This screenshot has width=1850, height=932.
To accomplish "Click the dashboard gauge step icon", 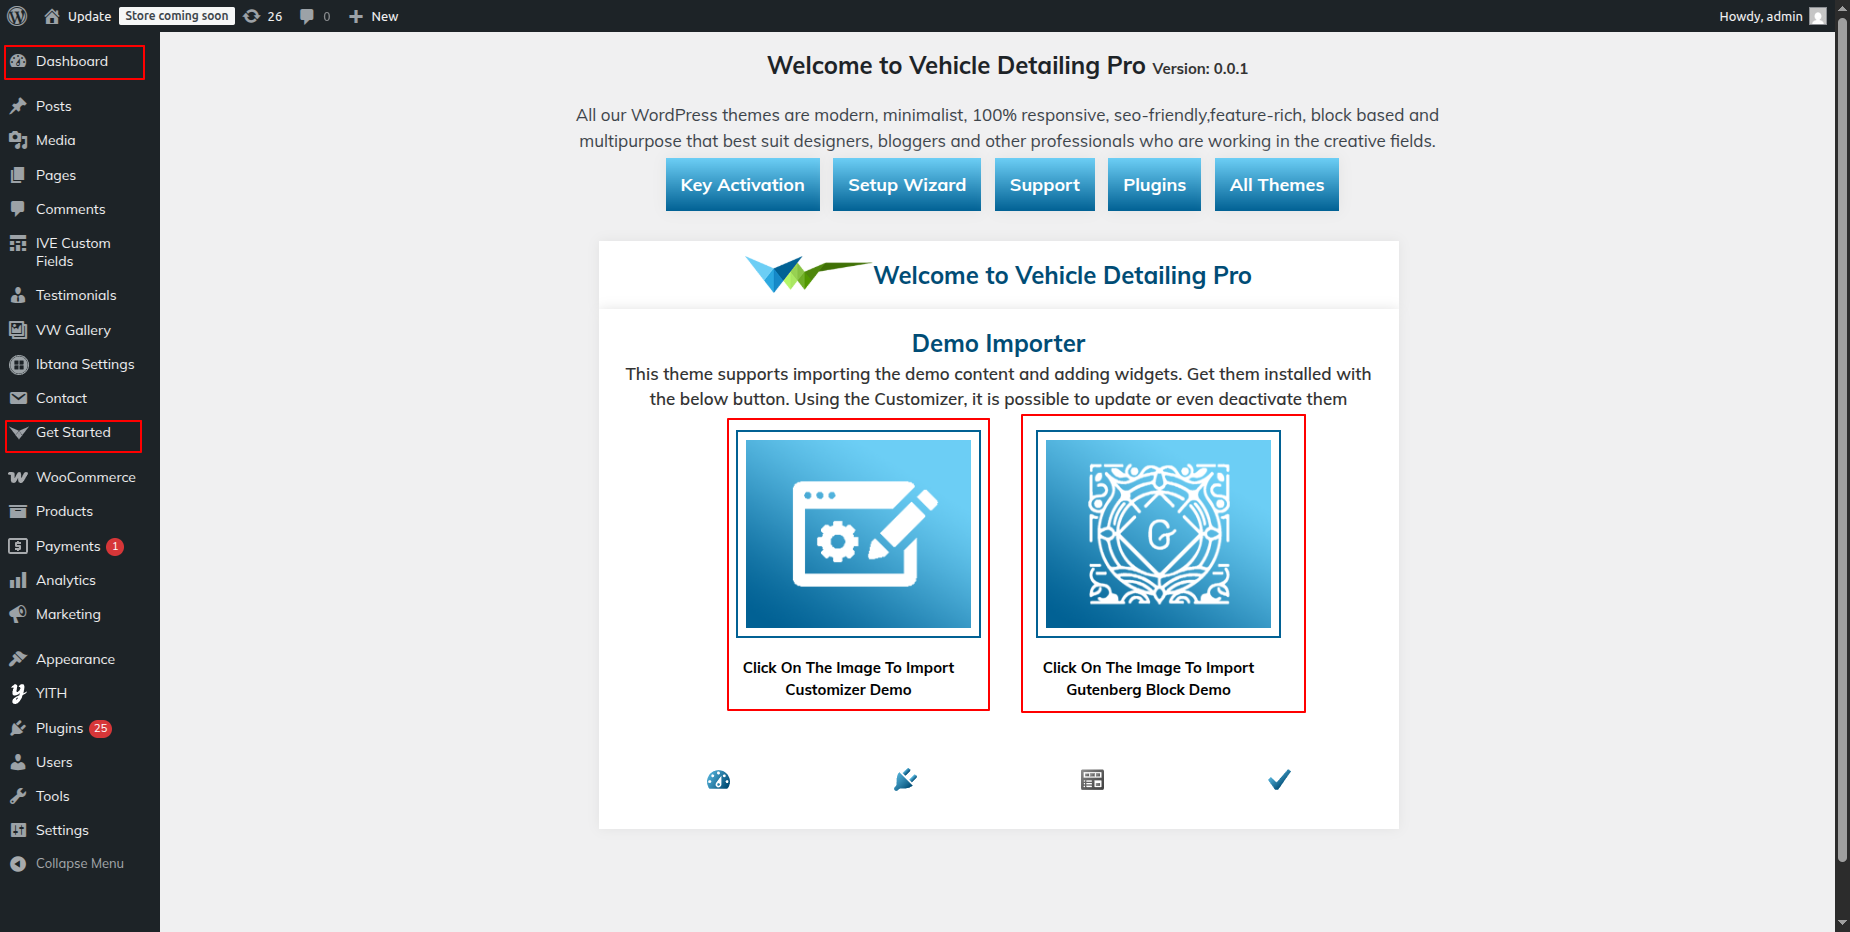I will pyautogui.click(x=718, y=780).
